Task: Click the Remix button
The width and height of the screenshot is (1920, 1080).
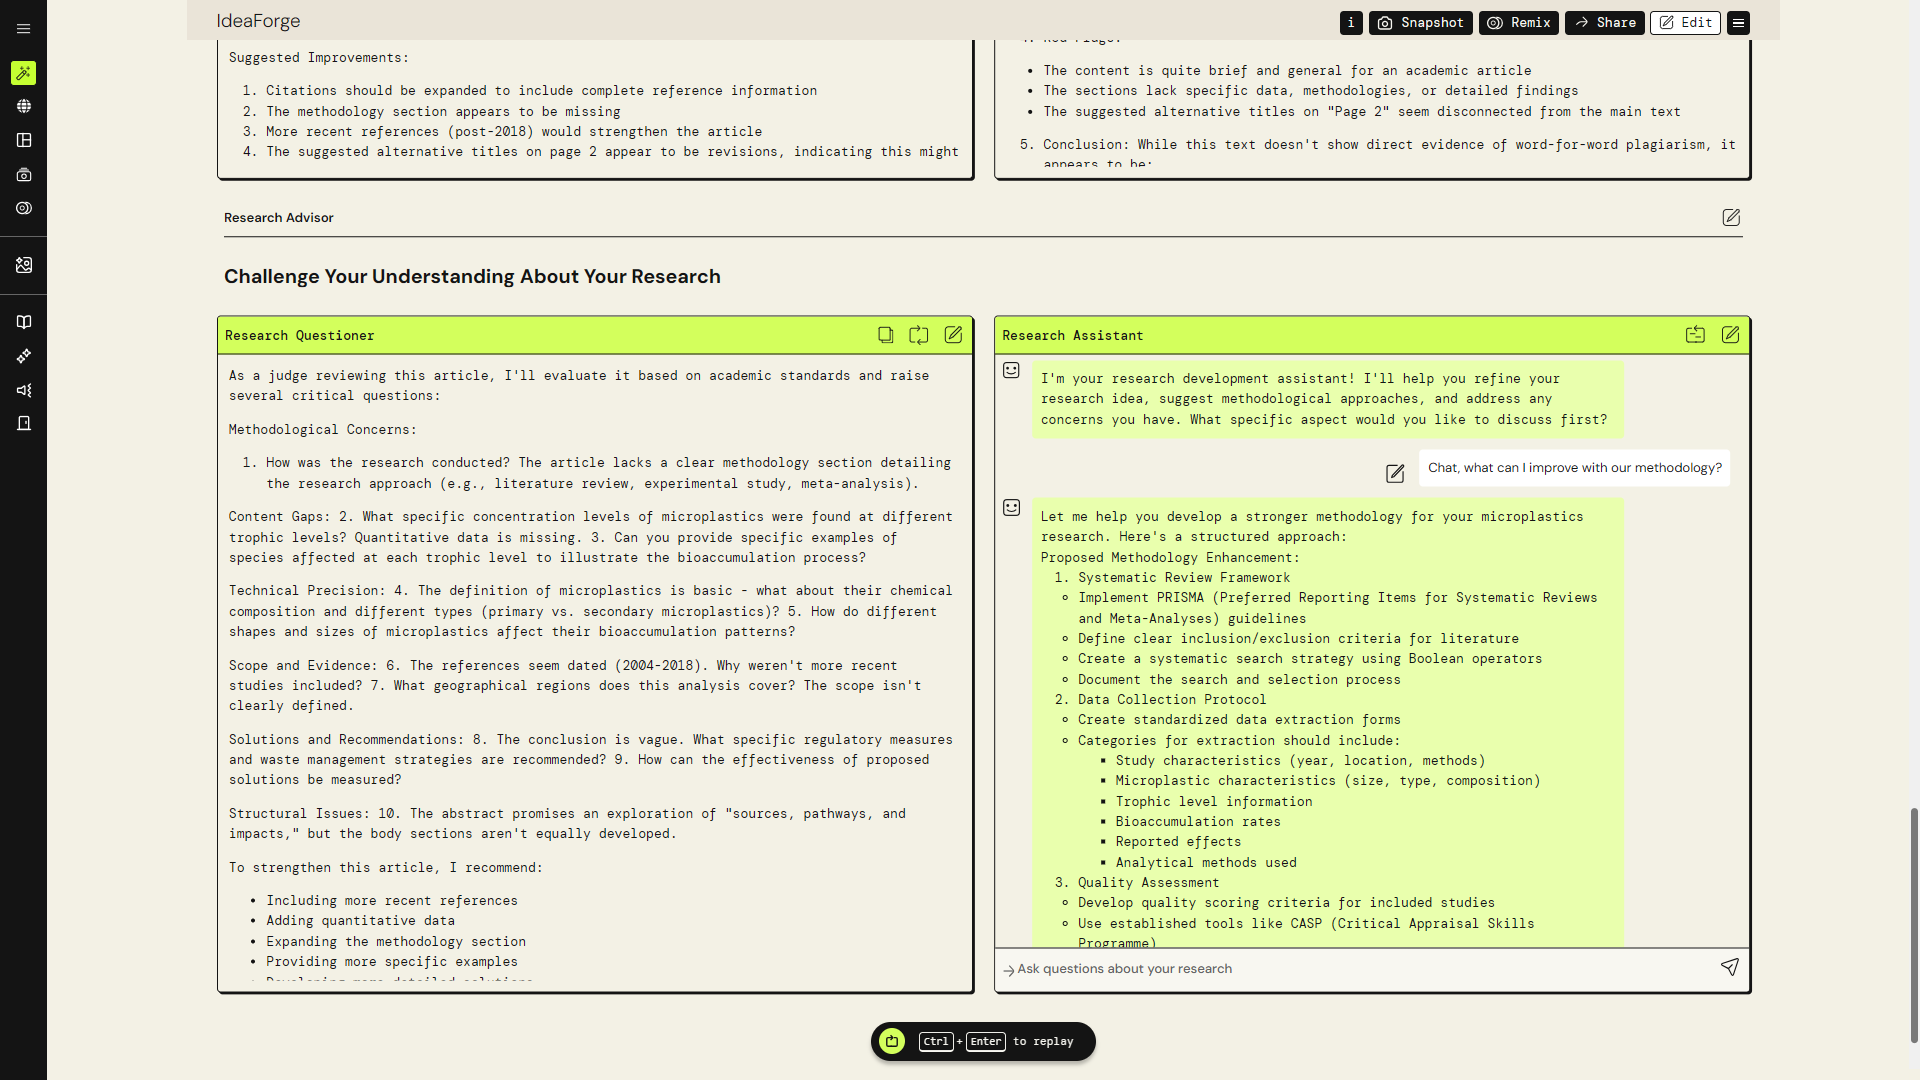Action: 1518,22
